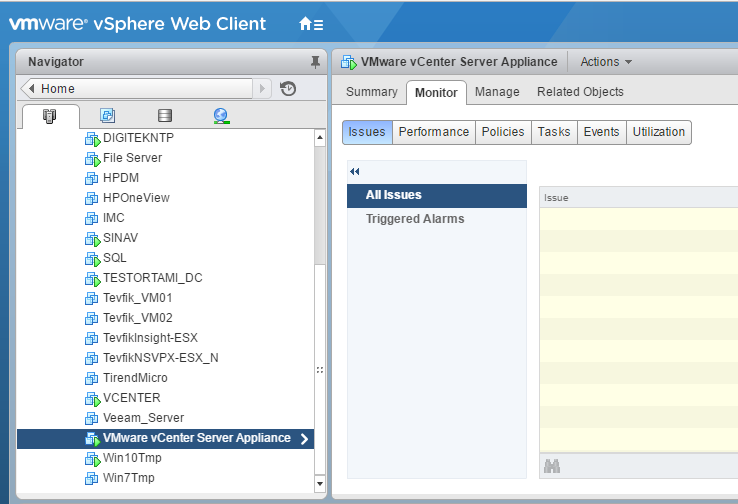
Task: Select the Performance sub-tab
Action: pyautogui.click(x=433, y=132)
